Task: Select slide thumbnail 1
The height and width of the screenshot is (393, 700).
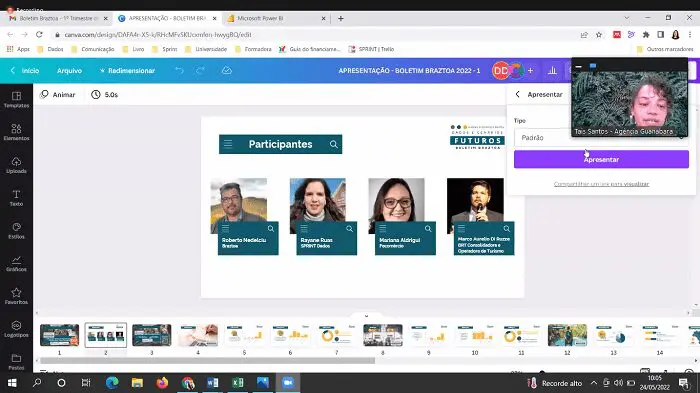Action: click(x=59, y=335)
